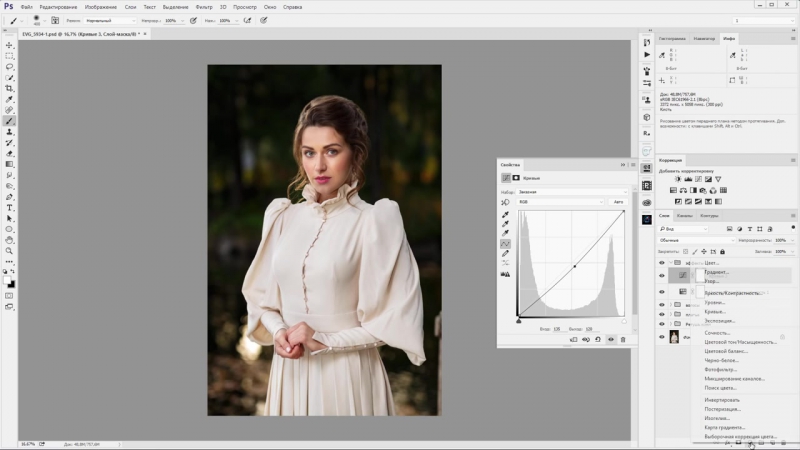Toggle pressure for opacity in options bar
The width and height of the screenshot is (800, 450).
[x=193, y=20]
